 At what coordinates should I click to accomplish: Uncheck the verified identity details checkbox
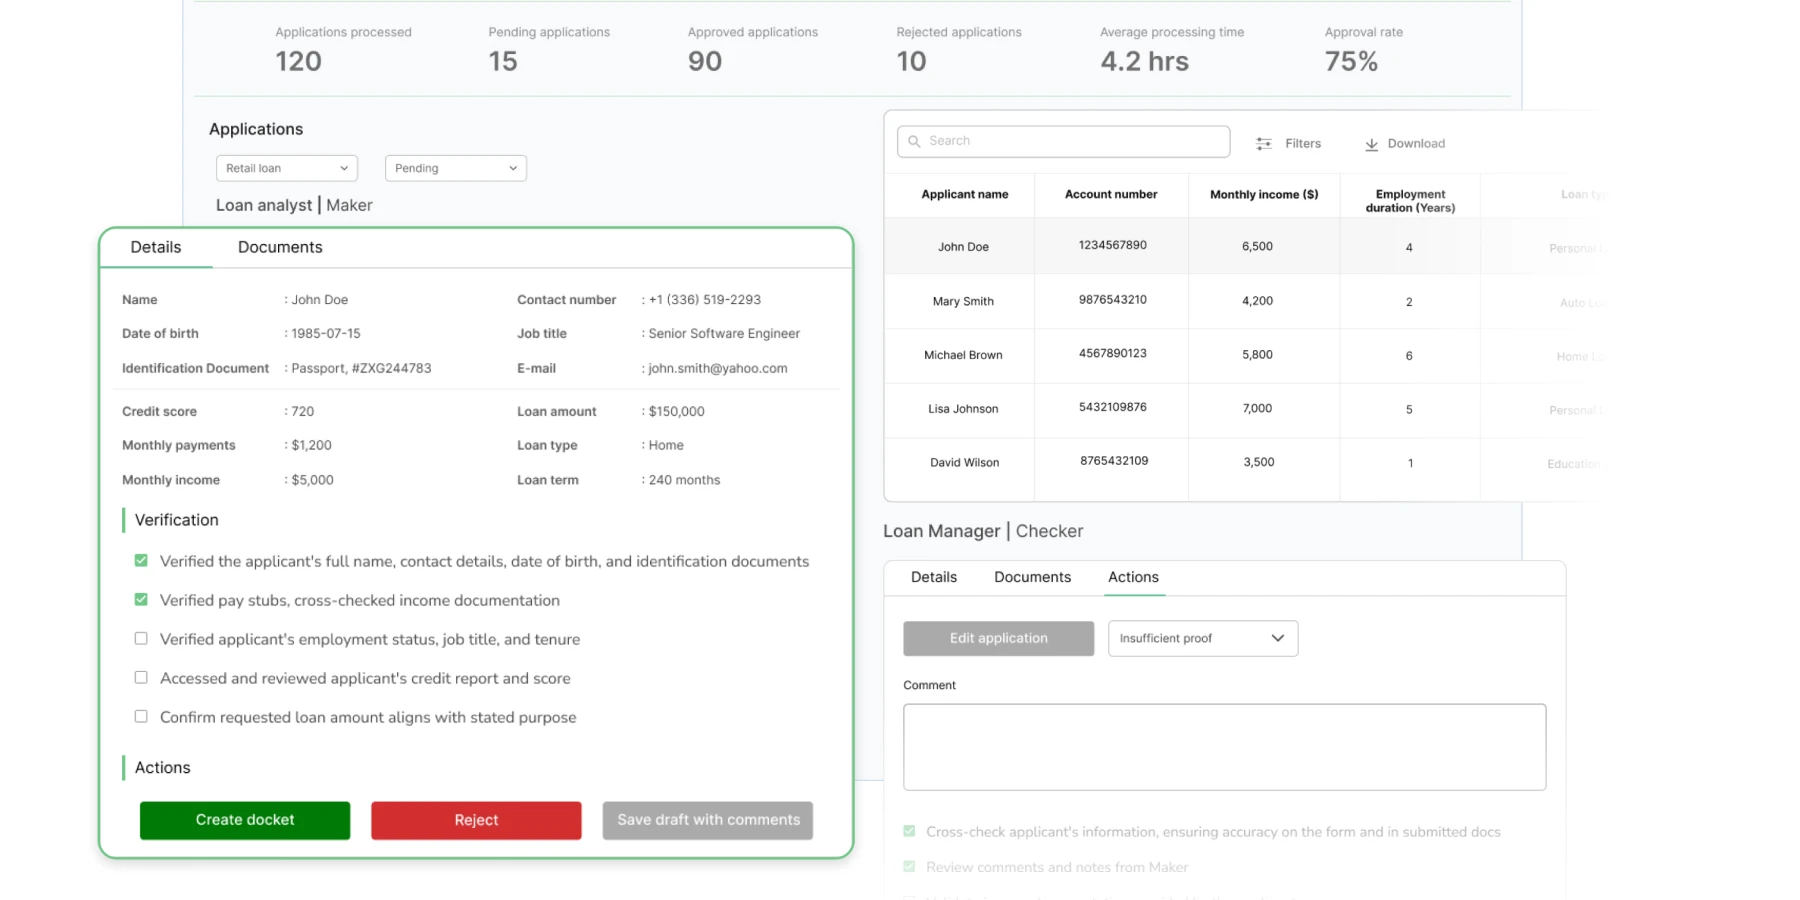coord(141,561)
